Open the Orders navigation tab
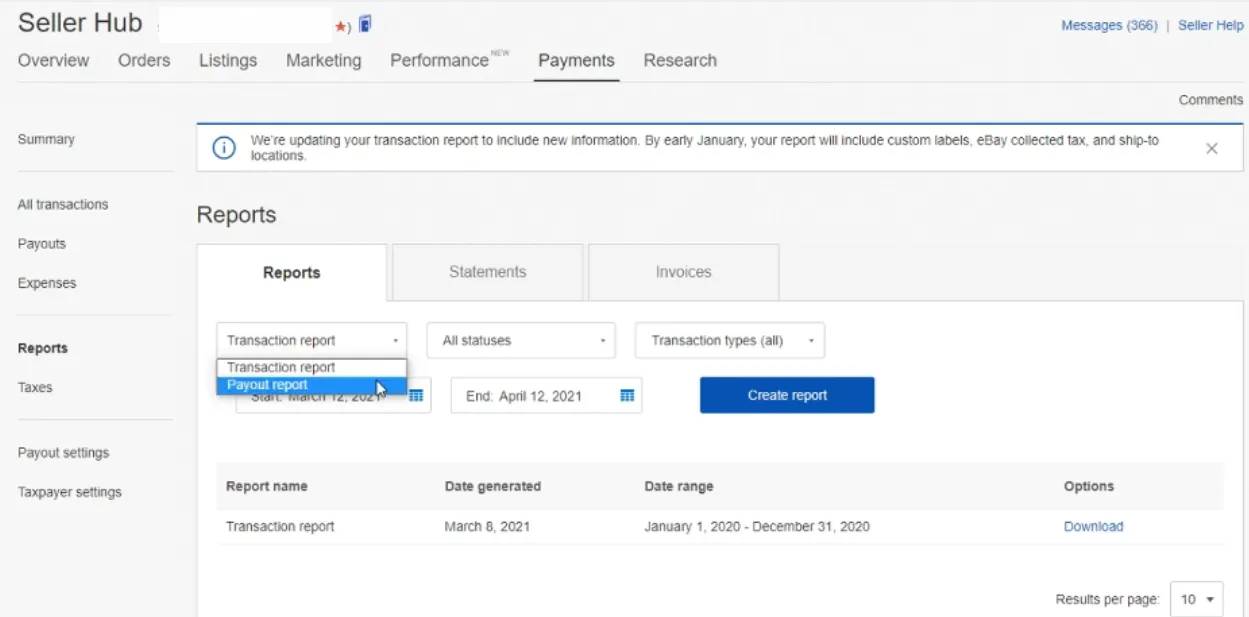 [x=144, y=60]
